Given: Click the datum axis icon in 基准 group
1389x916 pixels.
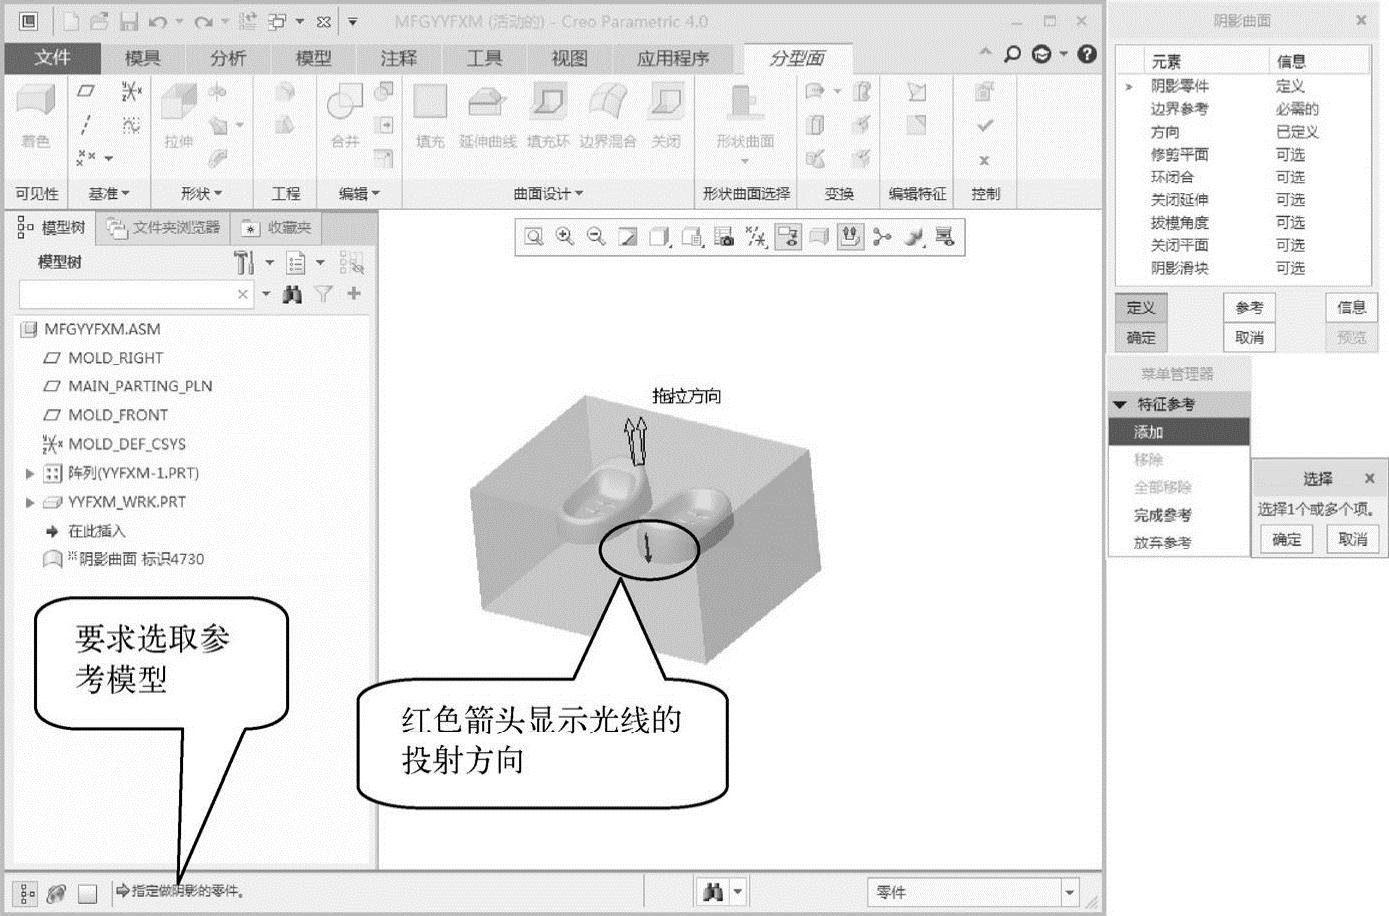Looking at the screenshot, I should 86,125.
